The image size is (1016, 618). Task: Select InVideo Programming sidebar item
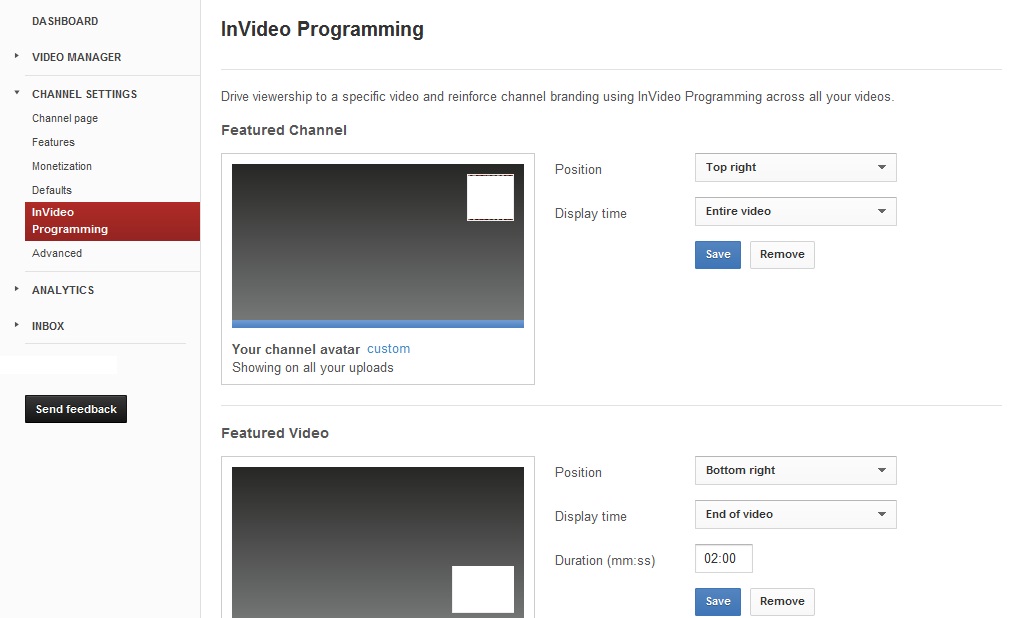click(x=112, y=221)
